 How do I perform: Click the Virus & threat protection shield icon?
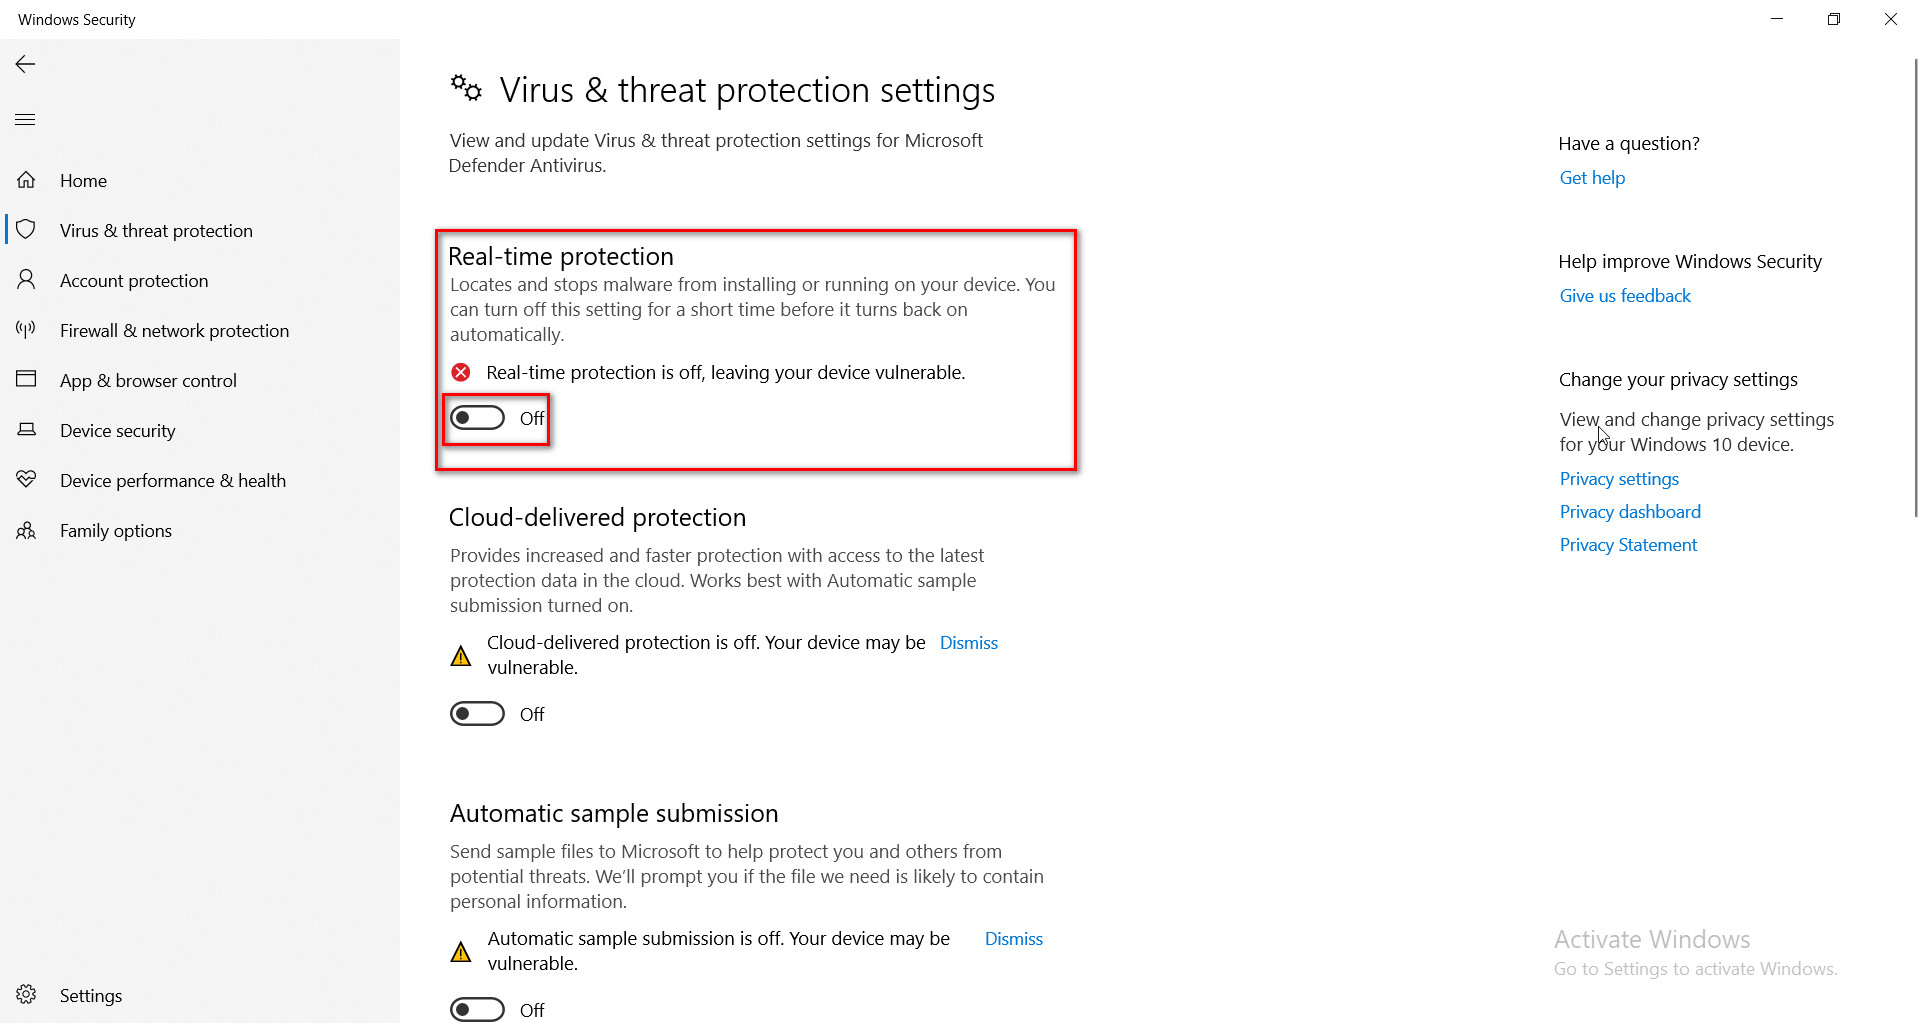[x=26, y=230]
